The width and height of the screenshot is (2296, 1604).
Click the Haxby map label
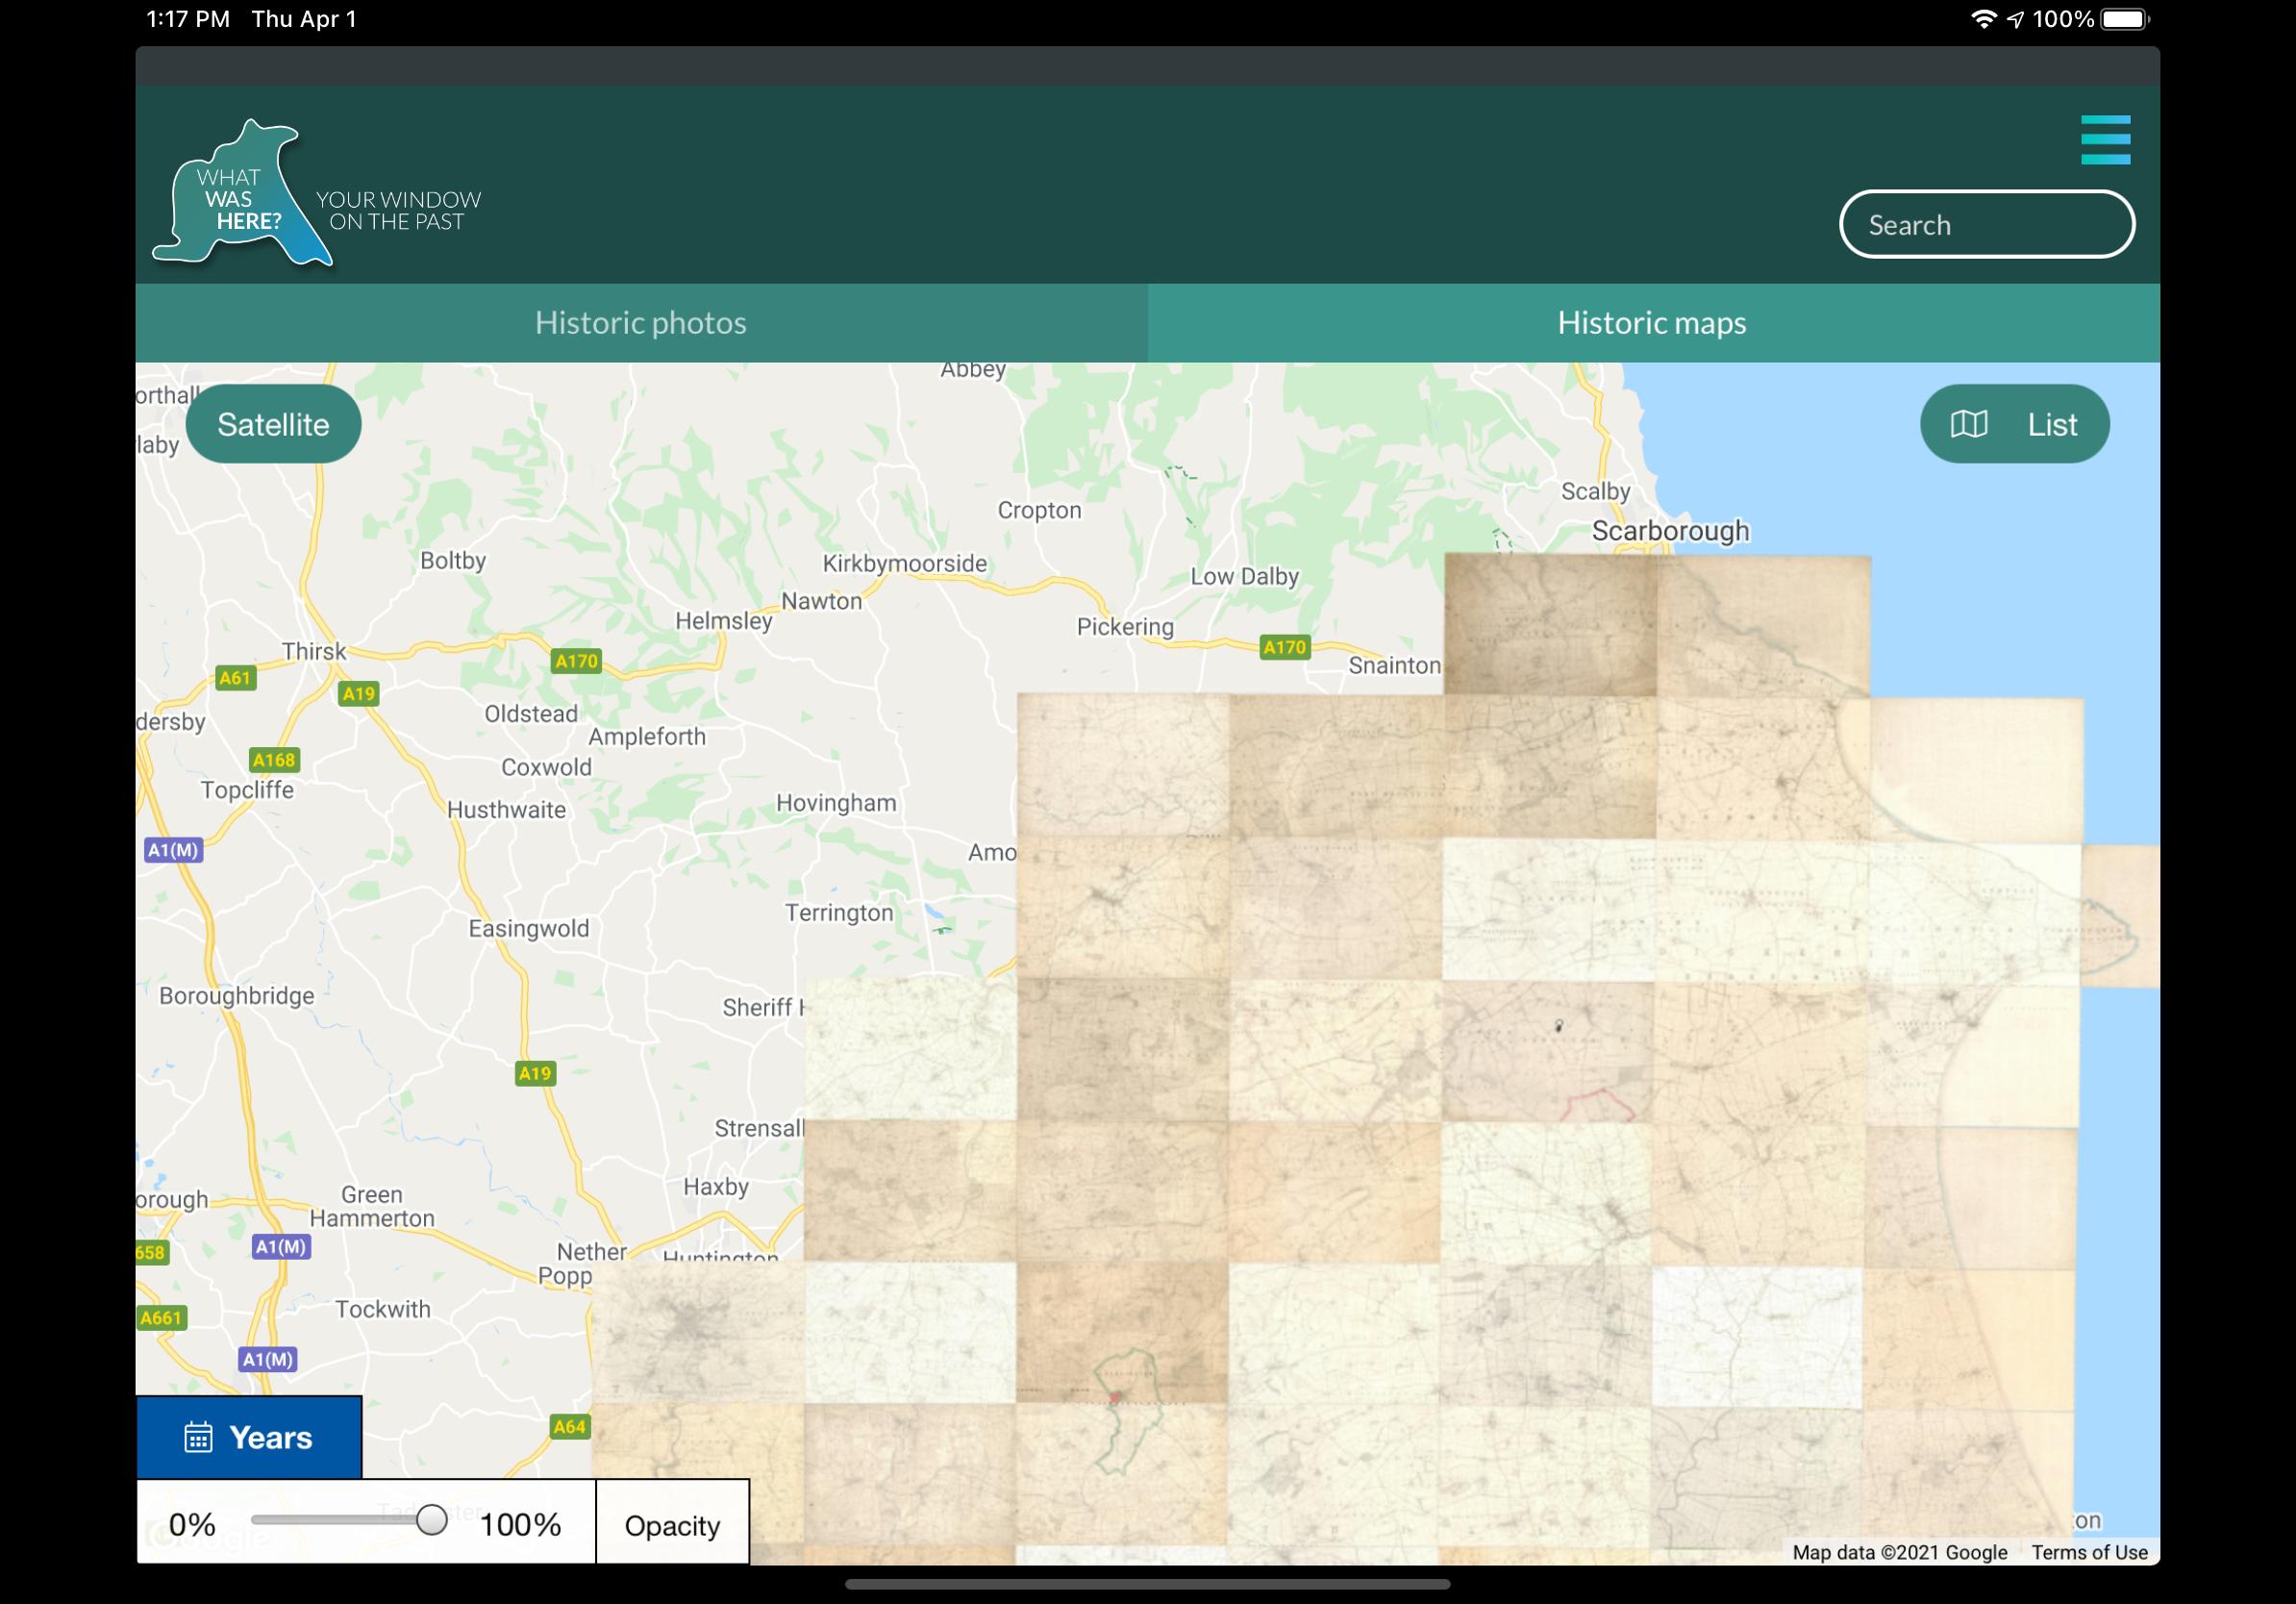(716, 1187)
